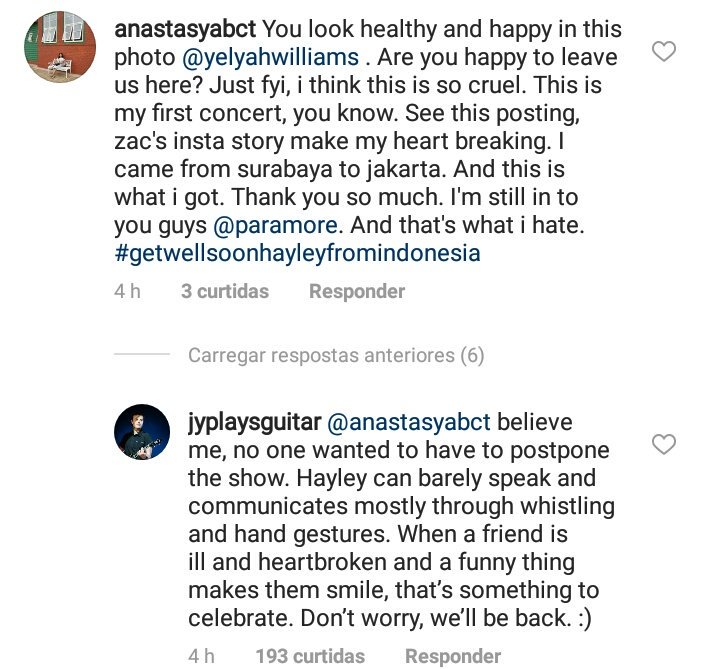This screenshot has height=669, width=719.
Task: Click the dash line before Carregar respostas
Action: pos(143,355)
